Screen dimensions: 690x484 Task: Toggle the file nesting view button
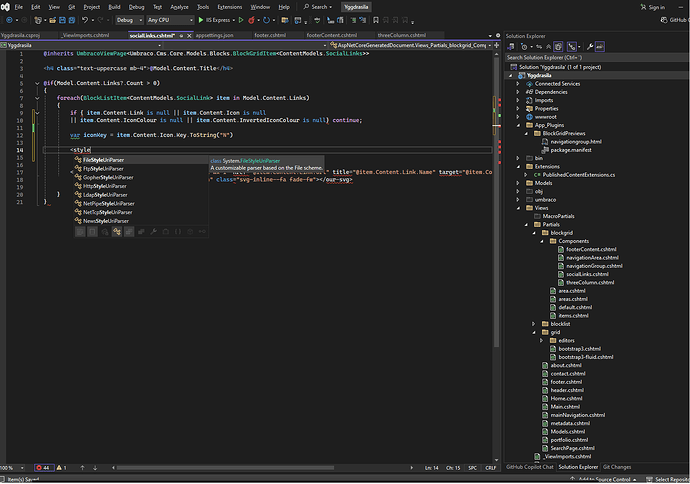point(571,47)
